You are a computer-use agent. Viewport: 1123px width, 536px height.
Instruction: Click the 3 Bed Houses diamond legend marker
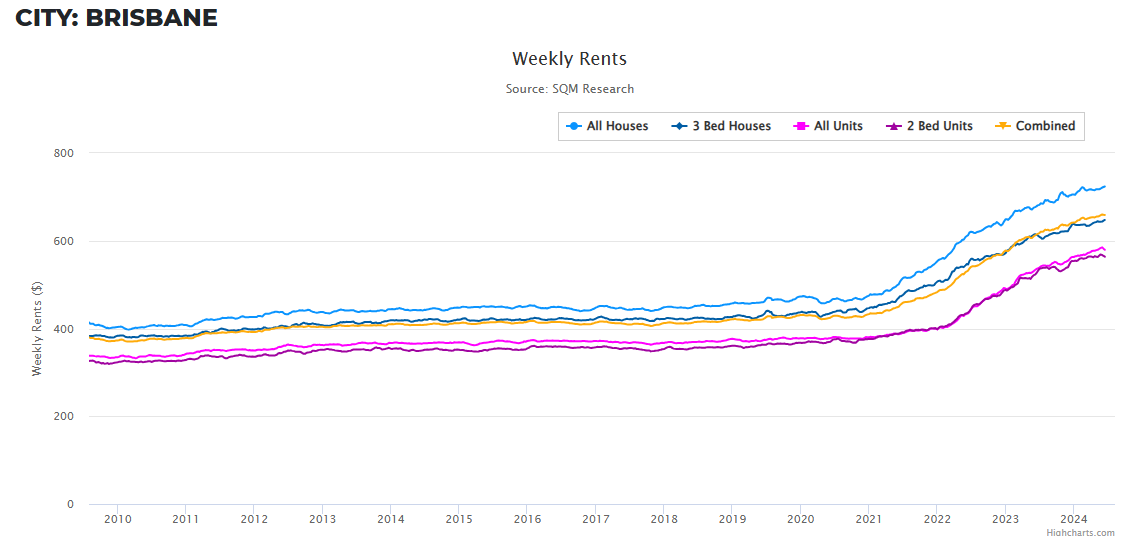point(679,127)
